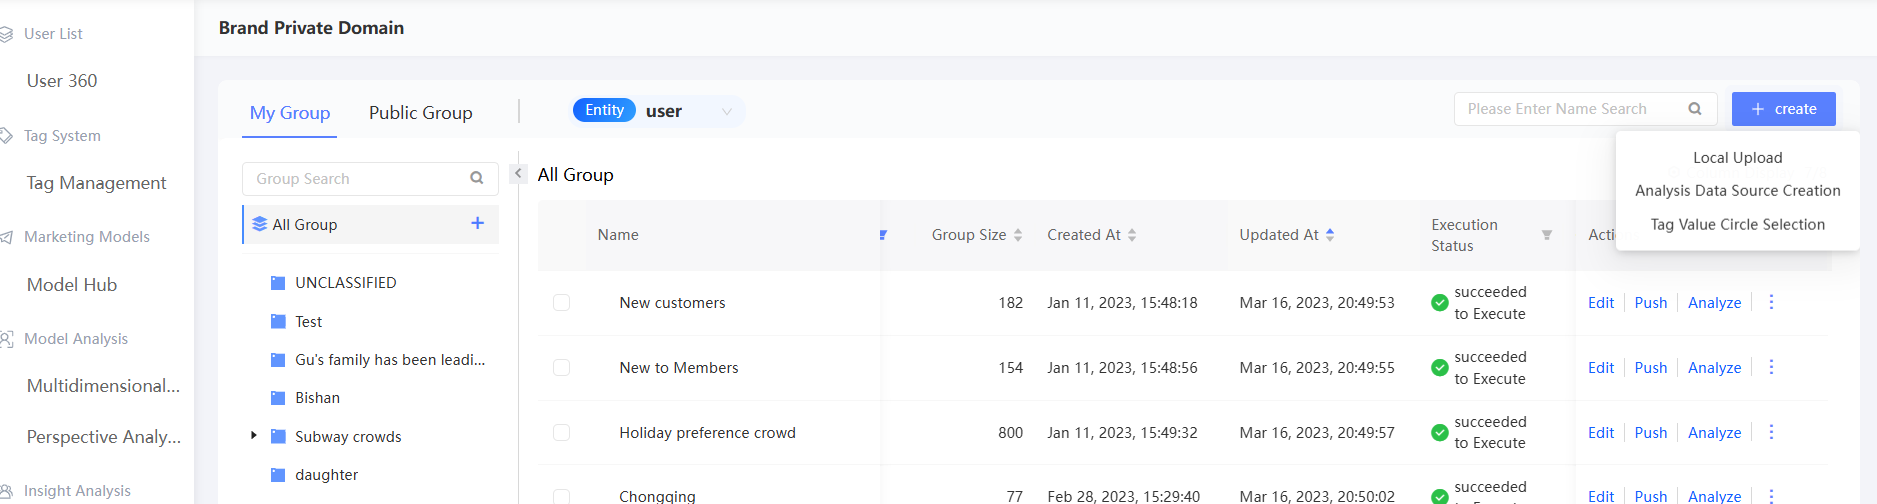Click the plus icon beside All Group
The image size is (1877, 504).
[477, 224]
